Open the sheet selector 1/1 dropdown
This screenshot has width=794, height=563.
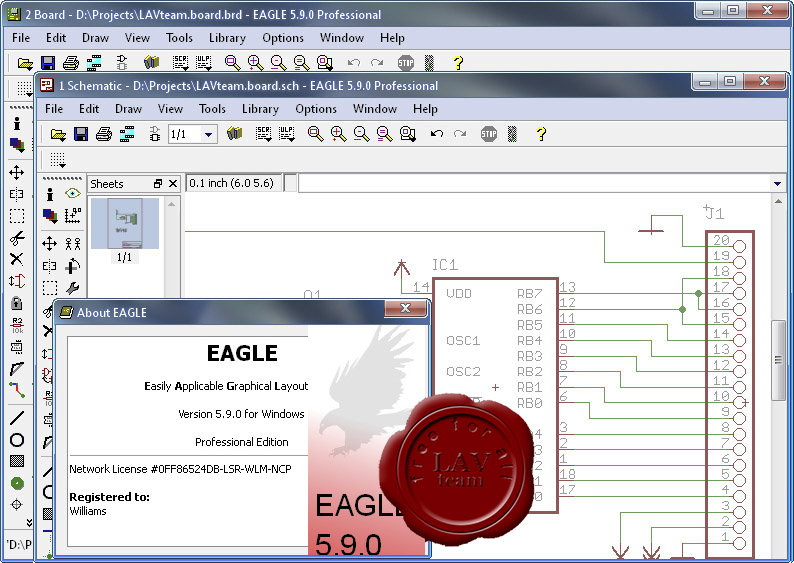click(x=208, y=135)
